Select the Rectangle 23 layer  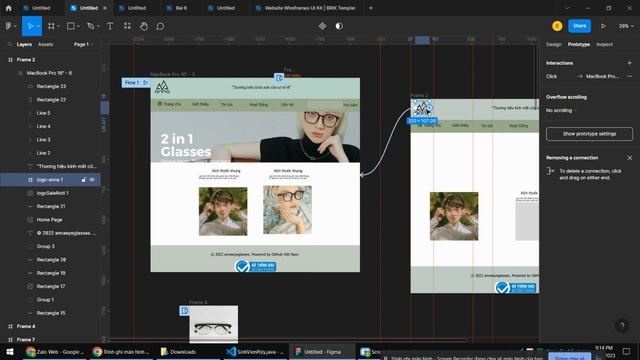point(51,87)
